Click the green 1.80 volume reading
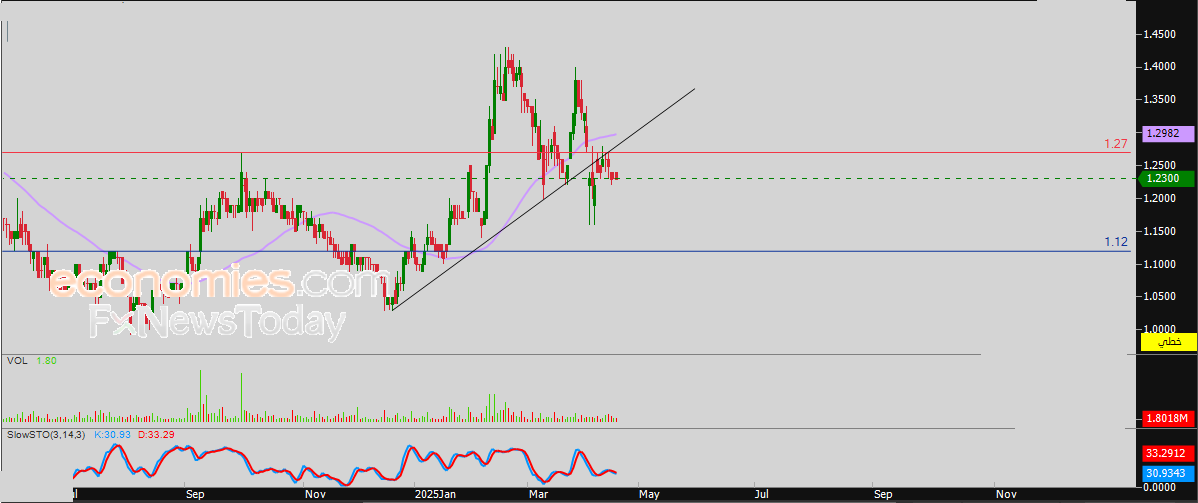This screenshot has height=503, width=1198. [46, 360]
